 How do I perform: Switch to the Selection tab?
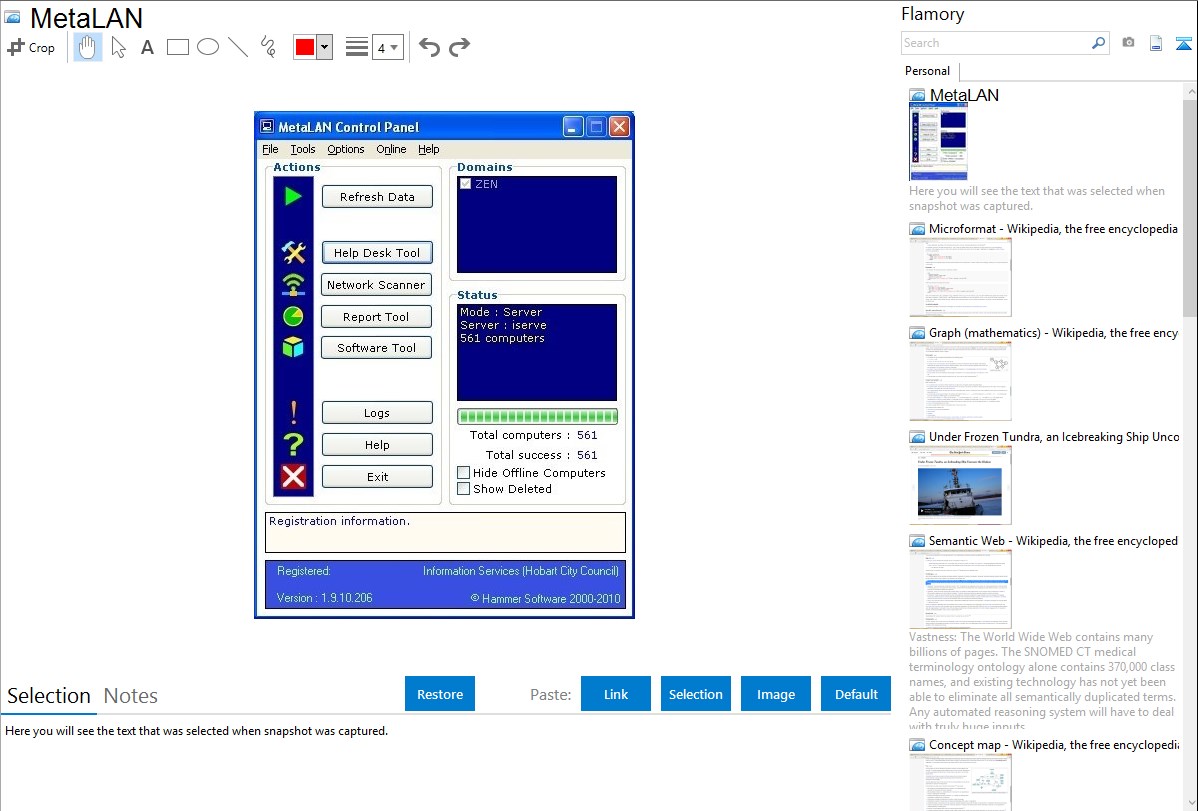pos(49,696)
